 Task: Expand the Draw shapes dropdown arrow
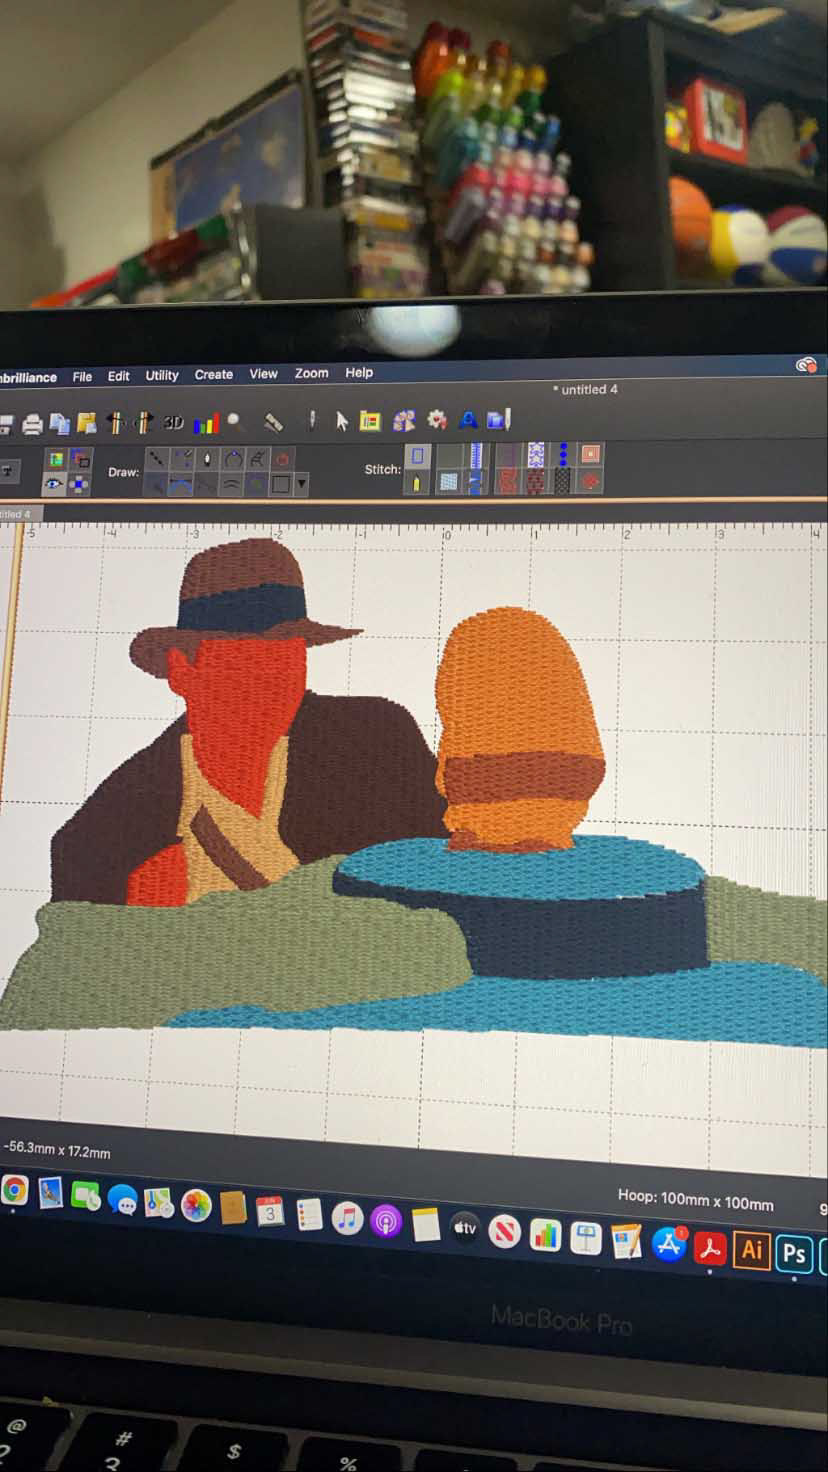tap(301, 484)
